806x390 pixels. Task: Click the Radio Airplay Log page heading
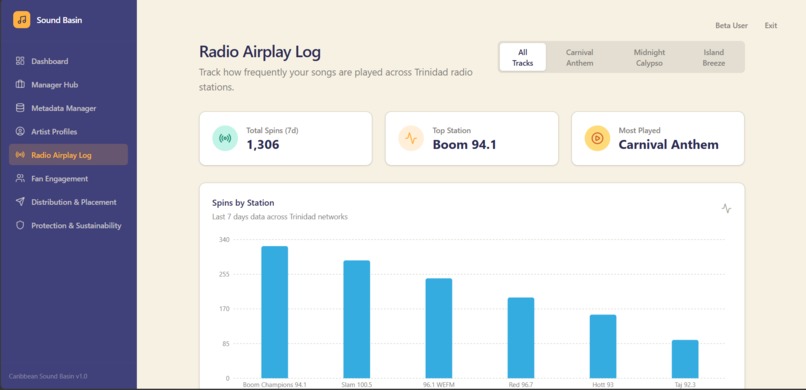click(260, 52)
